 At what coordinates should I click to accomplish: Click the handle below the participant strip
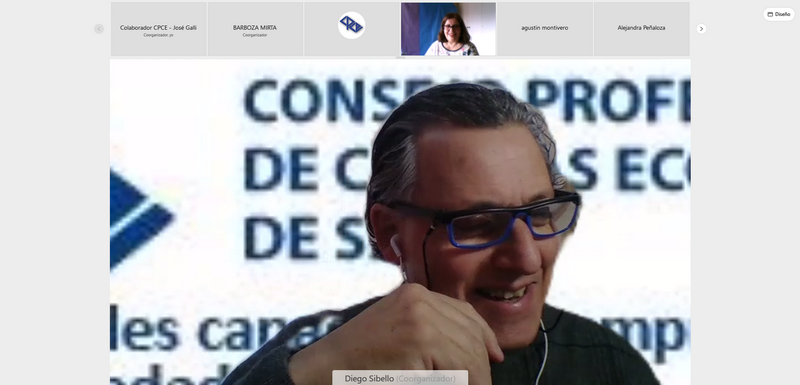pyautogui.click(x=400, y=58)
